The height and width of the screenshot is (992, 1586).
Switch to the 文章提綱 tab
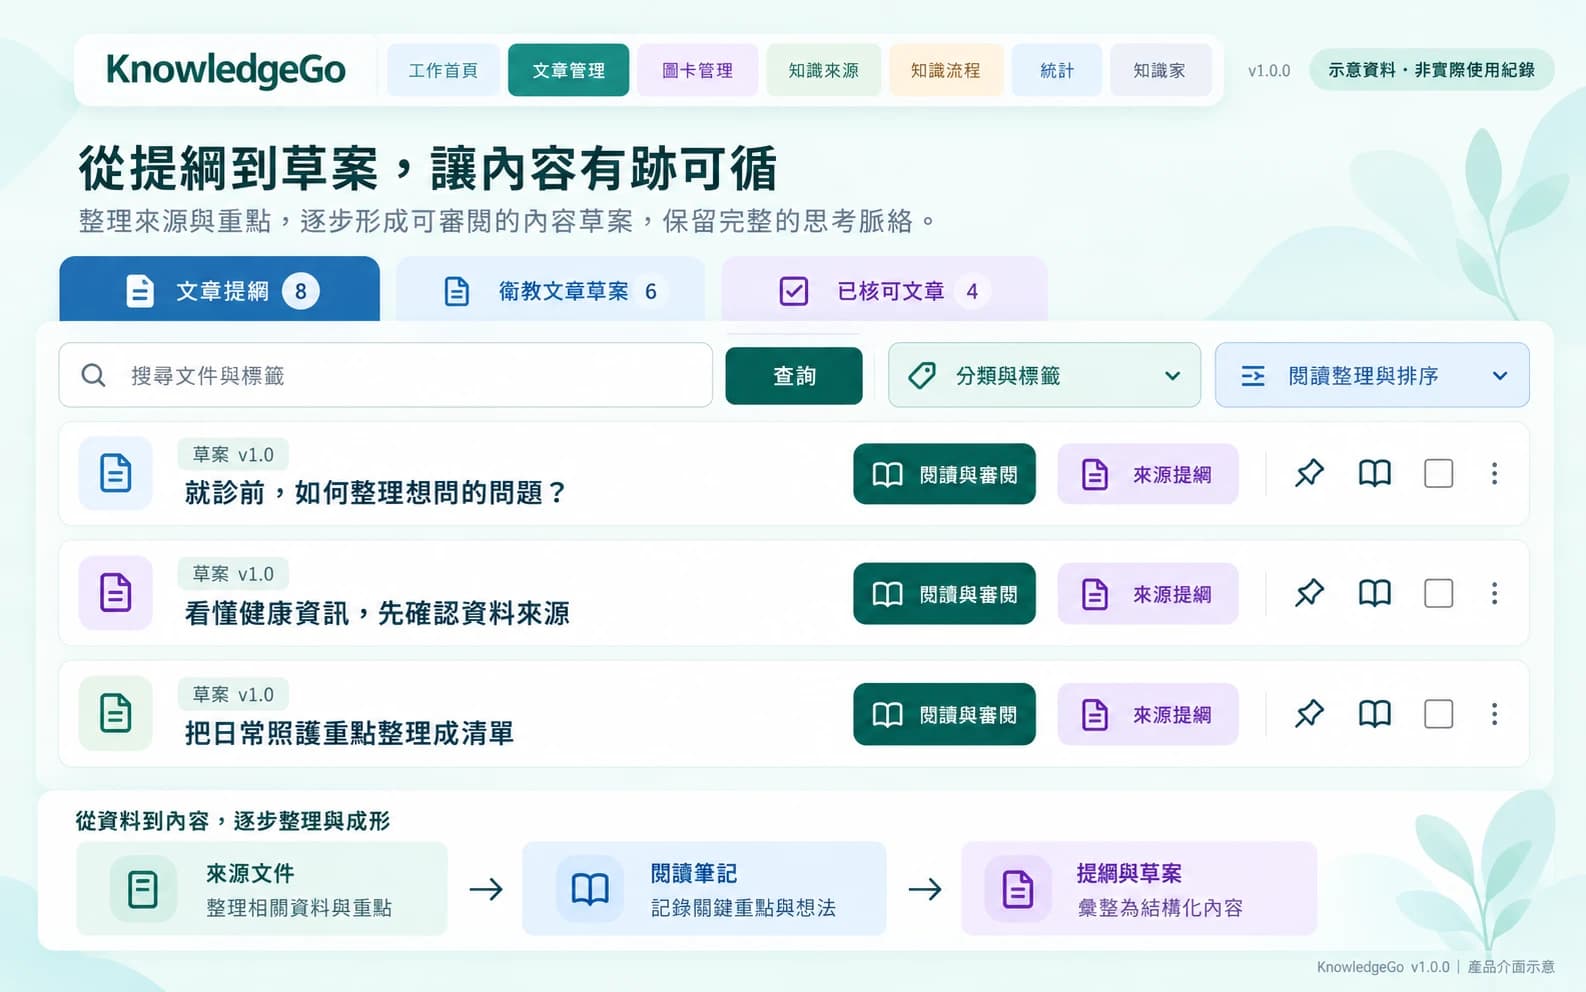pyautogui.click(x=220, y=290)
